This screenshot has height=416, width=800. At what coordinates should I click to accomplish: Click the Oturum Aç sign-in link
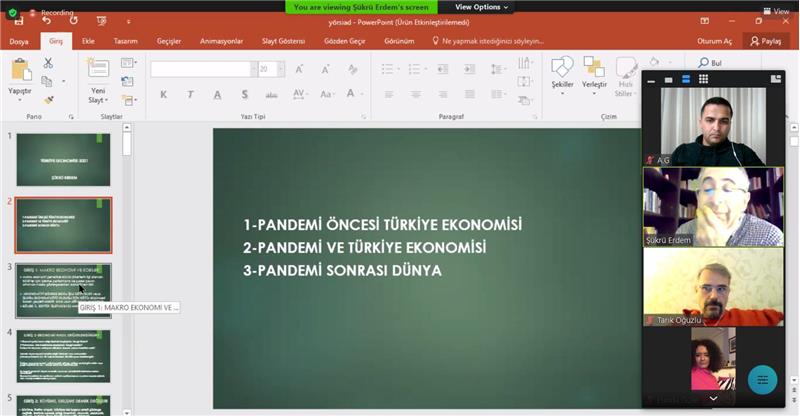point(715,41)
